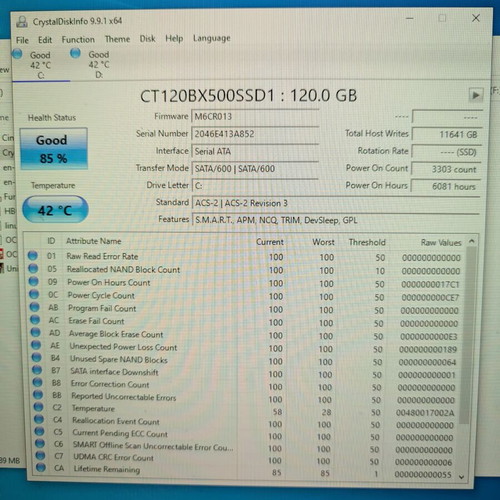Click the Reallocation Event Count status icon
The height and width of the screenshot is (500, 500).
pos(39,419)
